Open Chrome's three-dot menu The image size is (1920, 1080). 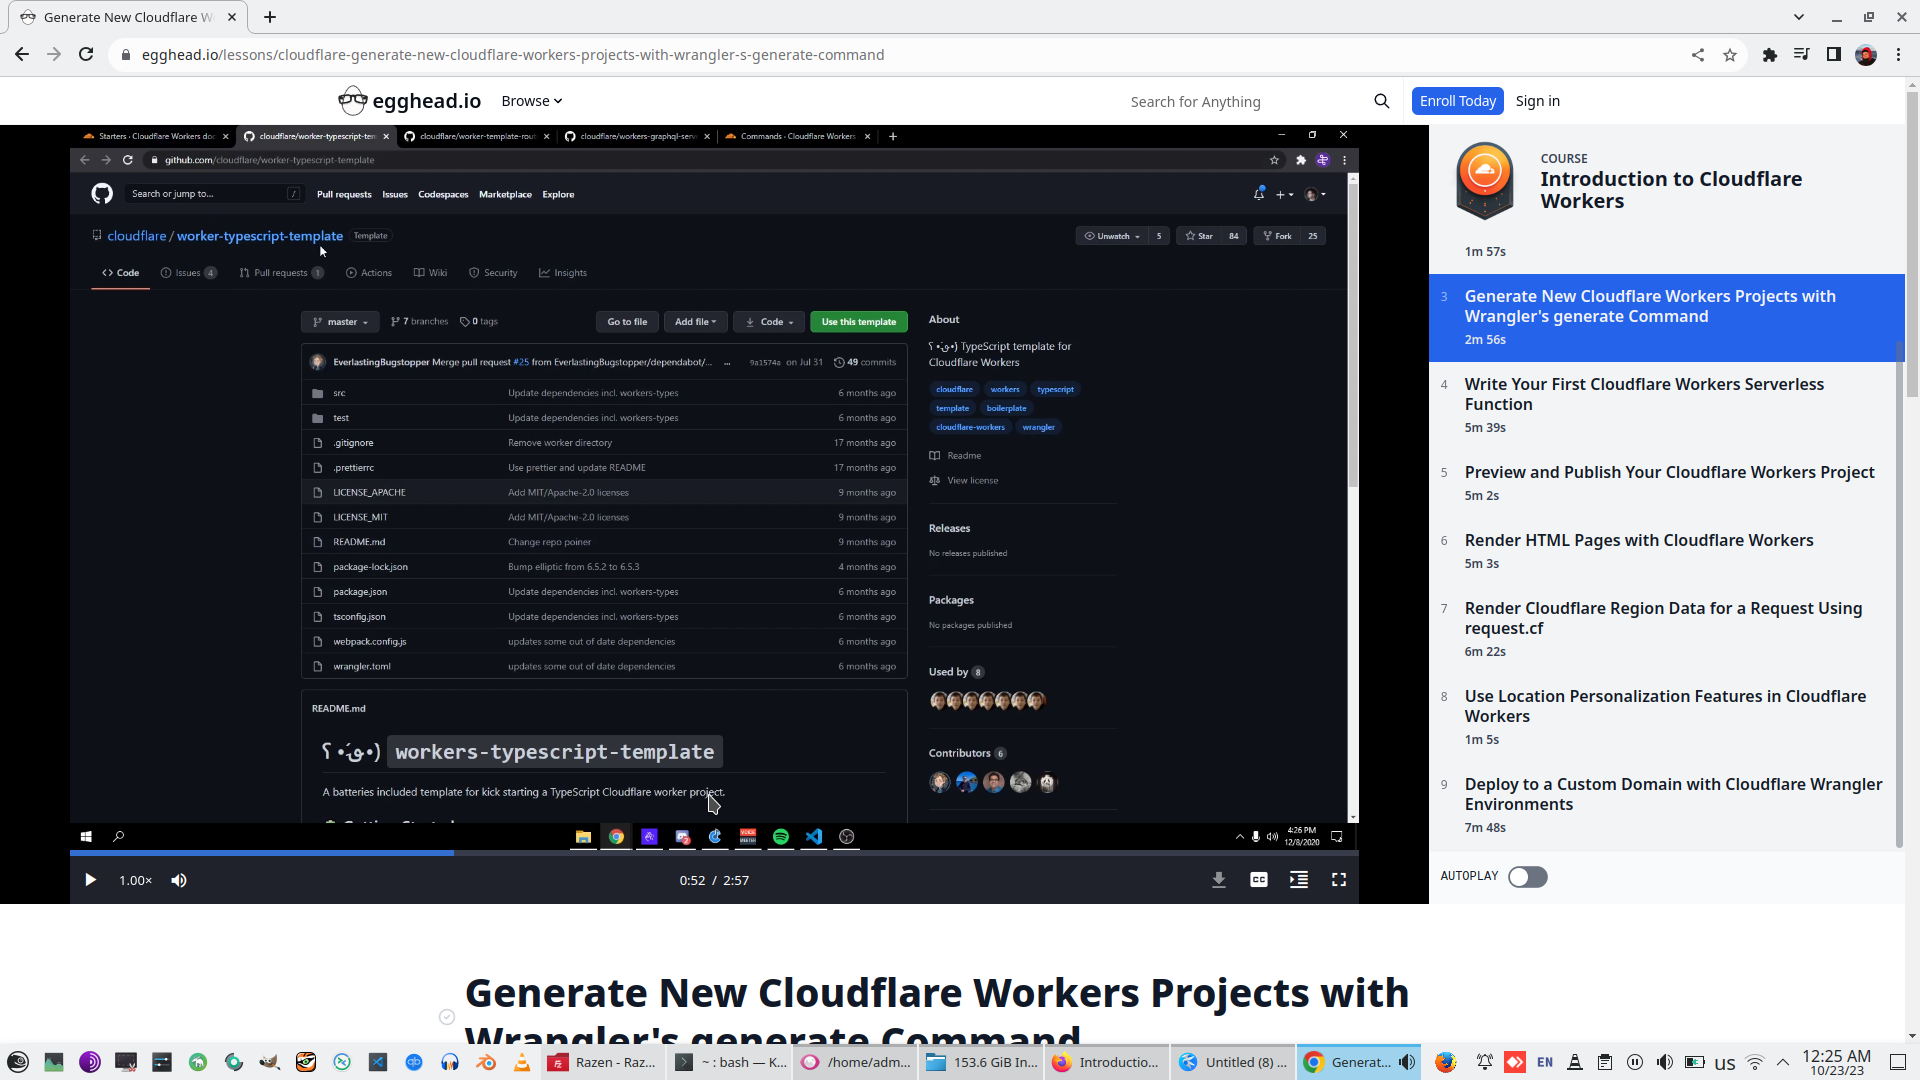(1899, 55)
